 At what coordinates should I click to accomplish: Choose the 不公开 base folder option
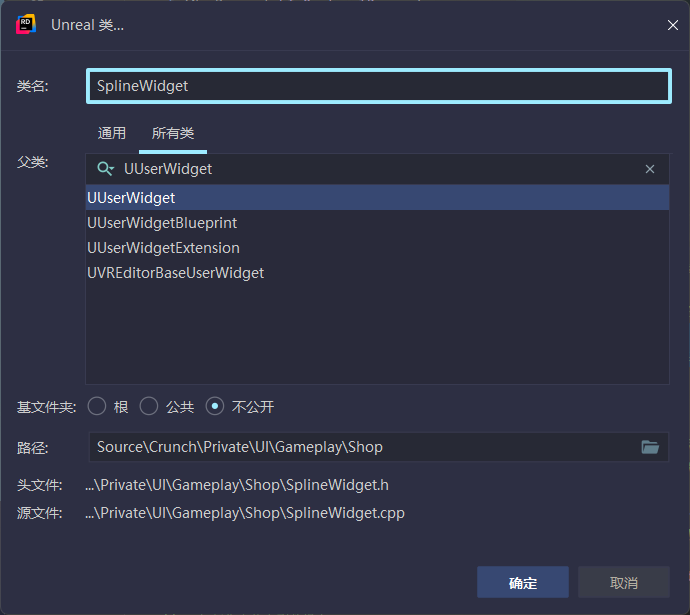(x=215, y=406)
